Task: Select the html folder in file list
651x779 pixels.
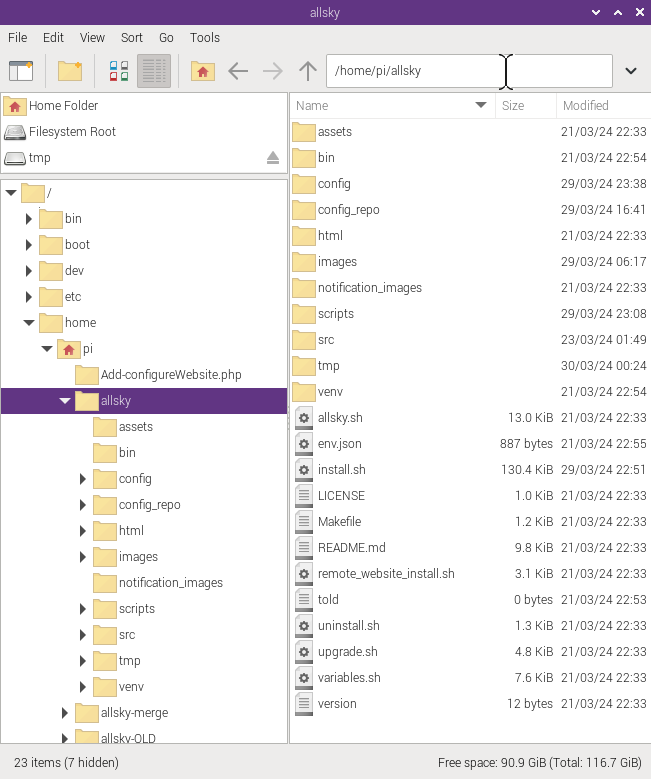Action: 330,235
